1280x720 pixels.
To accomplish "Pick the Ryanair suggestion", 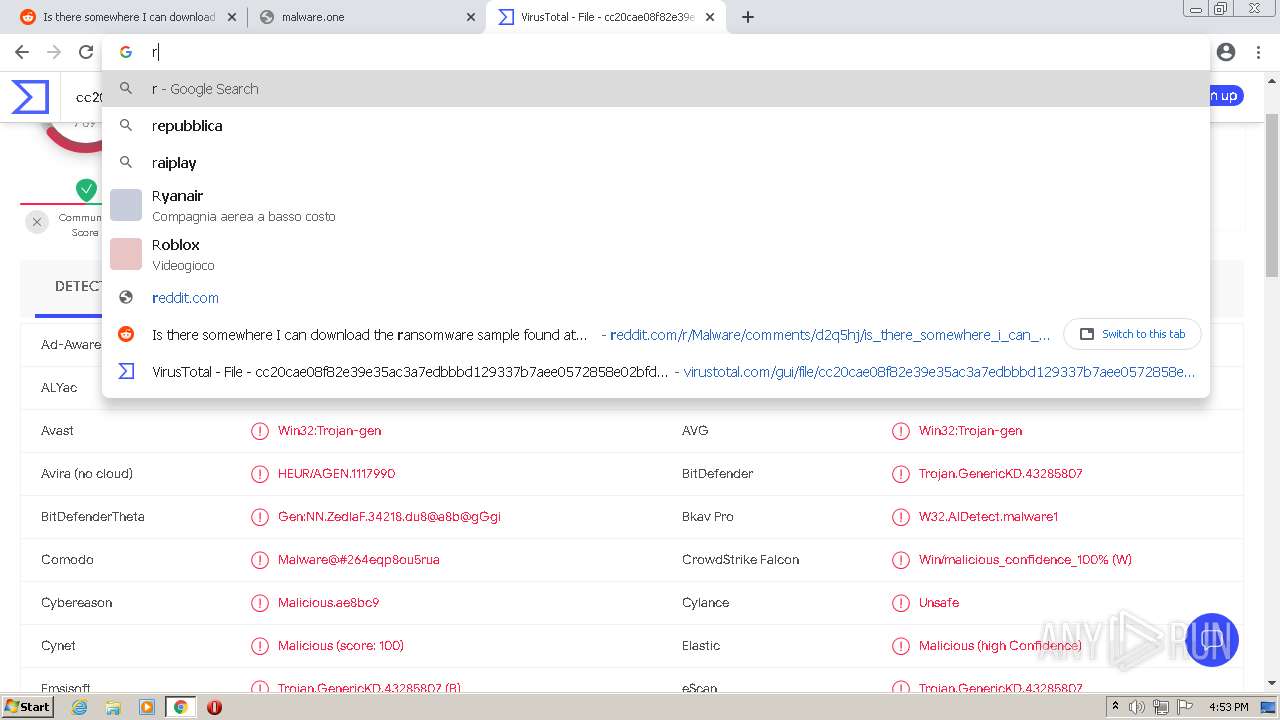I will tap(655, 205).
